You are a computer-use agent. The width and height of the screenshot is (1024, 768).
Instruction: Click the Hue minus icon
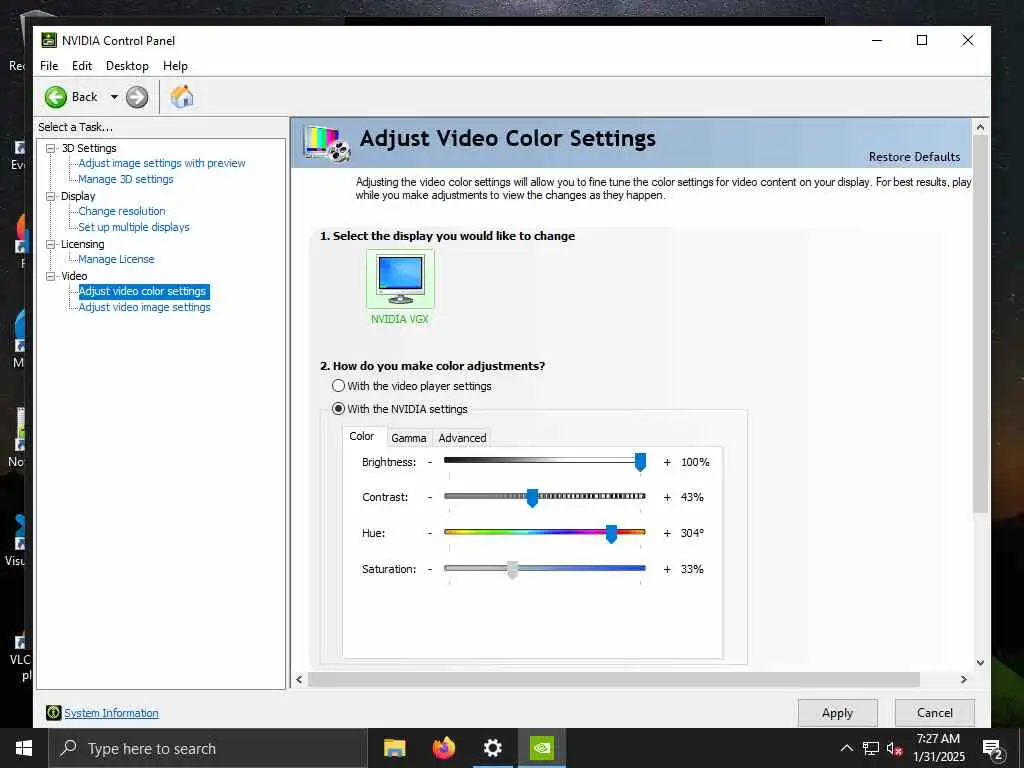[x=430, y=534]
